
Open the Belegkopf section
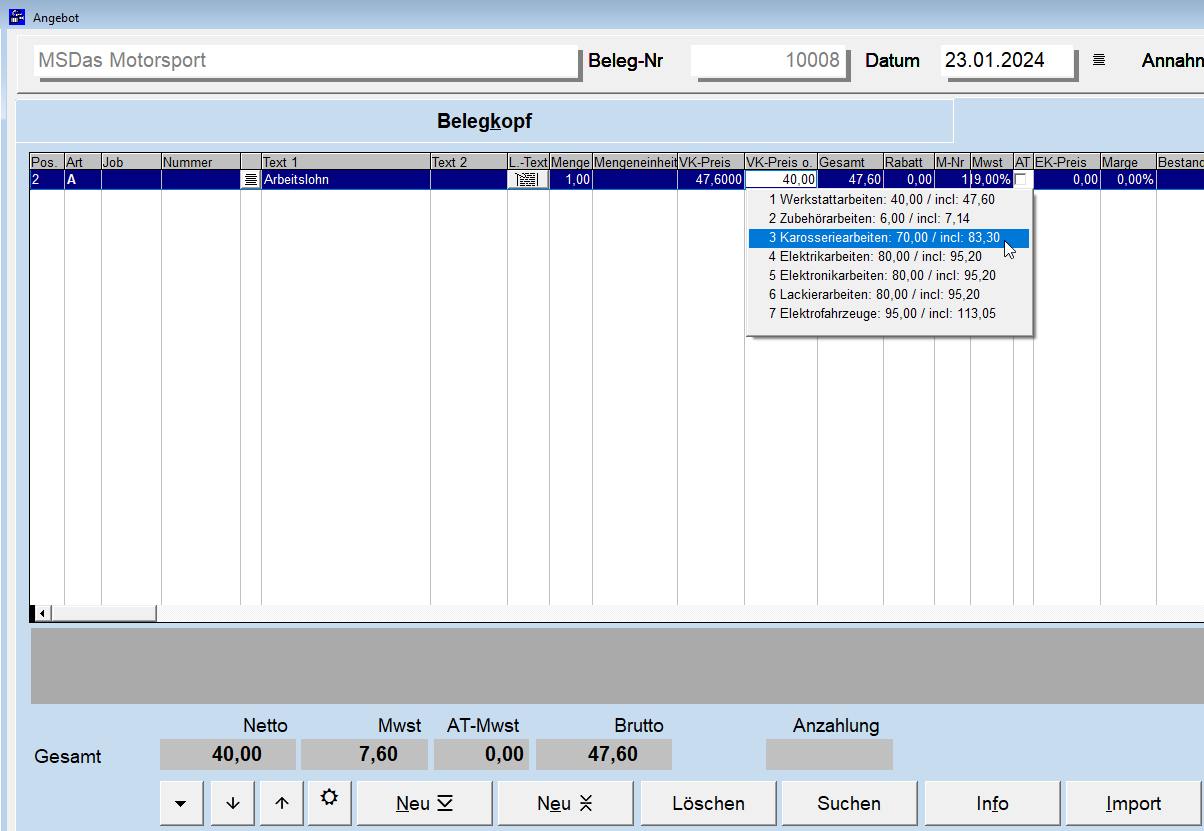click(485, 121)
